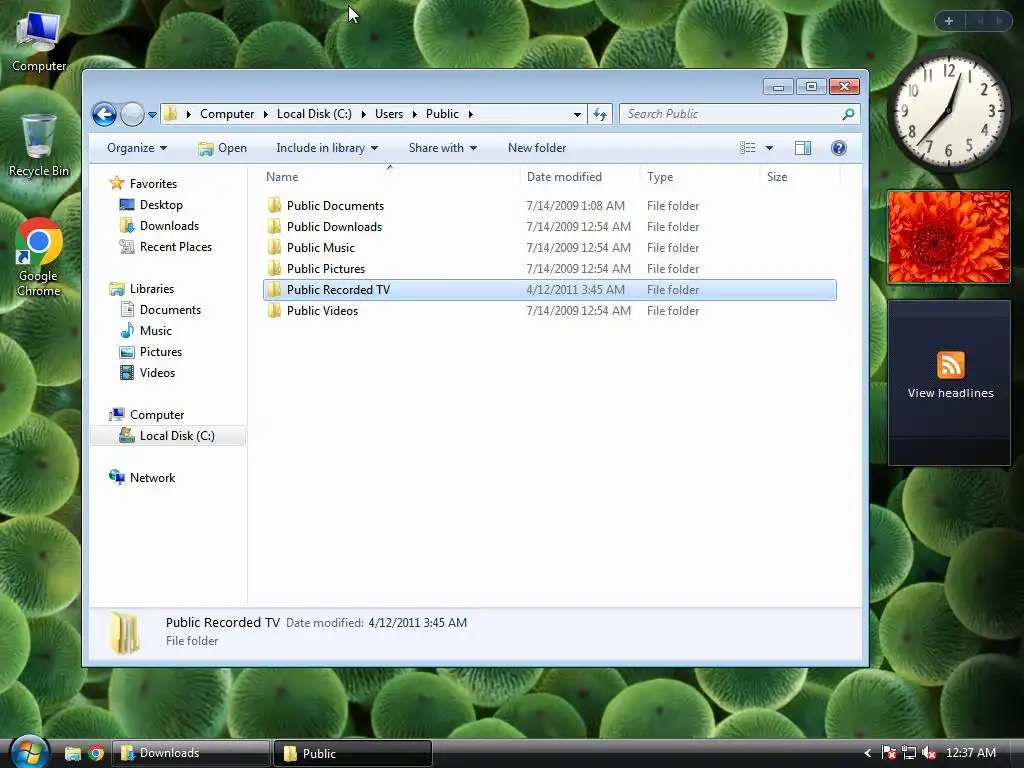Select the Google Chrome desktop shortcut
Screen dimensions: 1024x768
(39, 258)
